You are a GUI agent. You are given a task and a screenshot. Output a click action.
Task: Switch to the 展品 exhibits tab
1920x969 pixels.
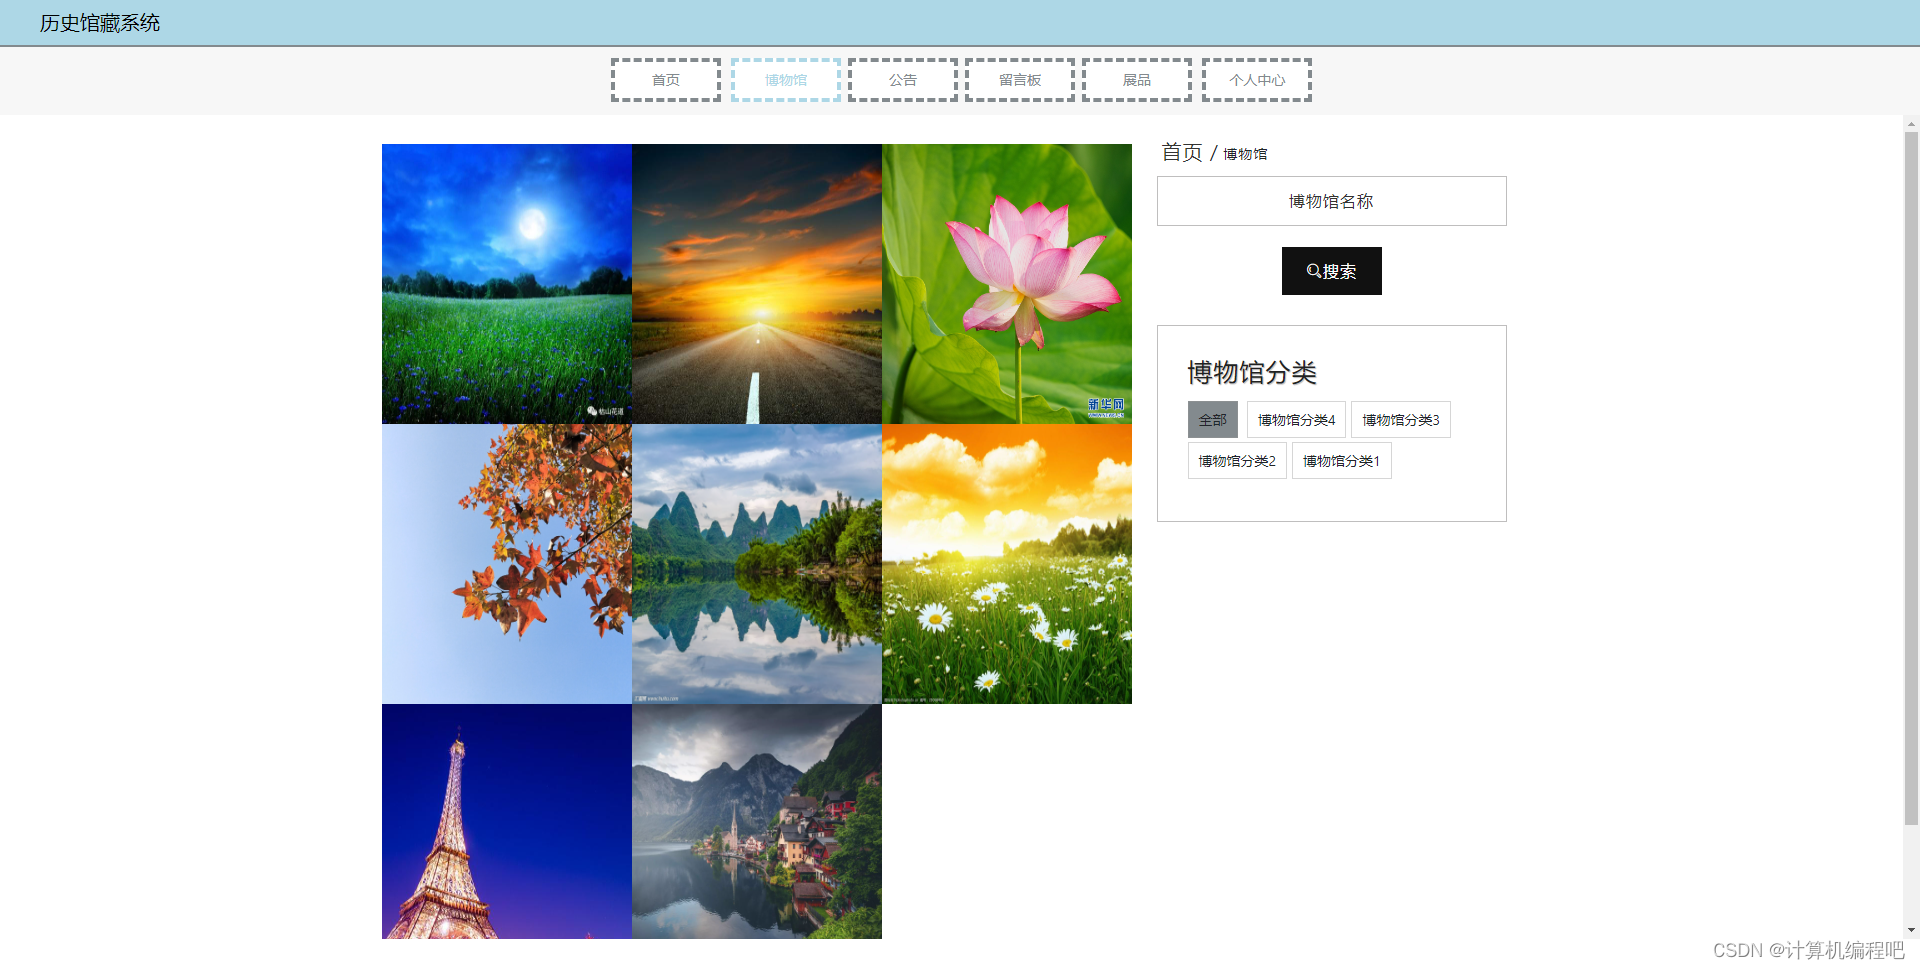(x=1136, y=80)
